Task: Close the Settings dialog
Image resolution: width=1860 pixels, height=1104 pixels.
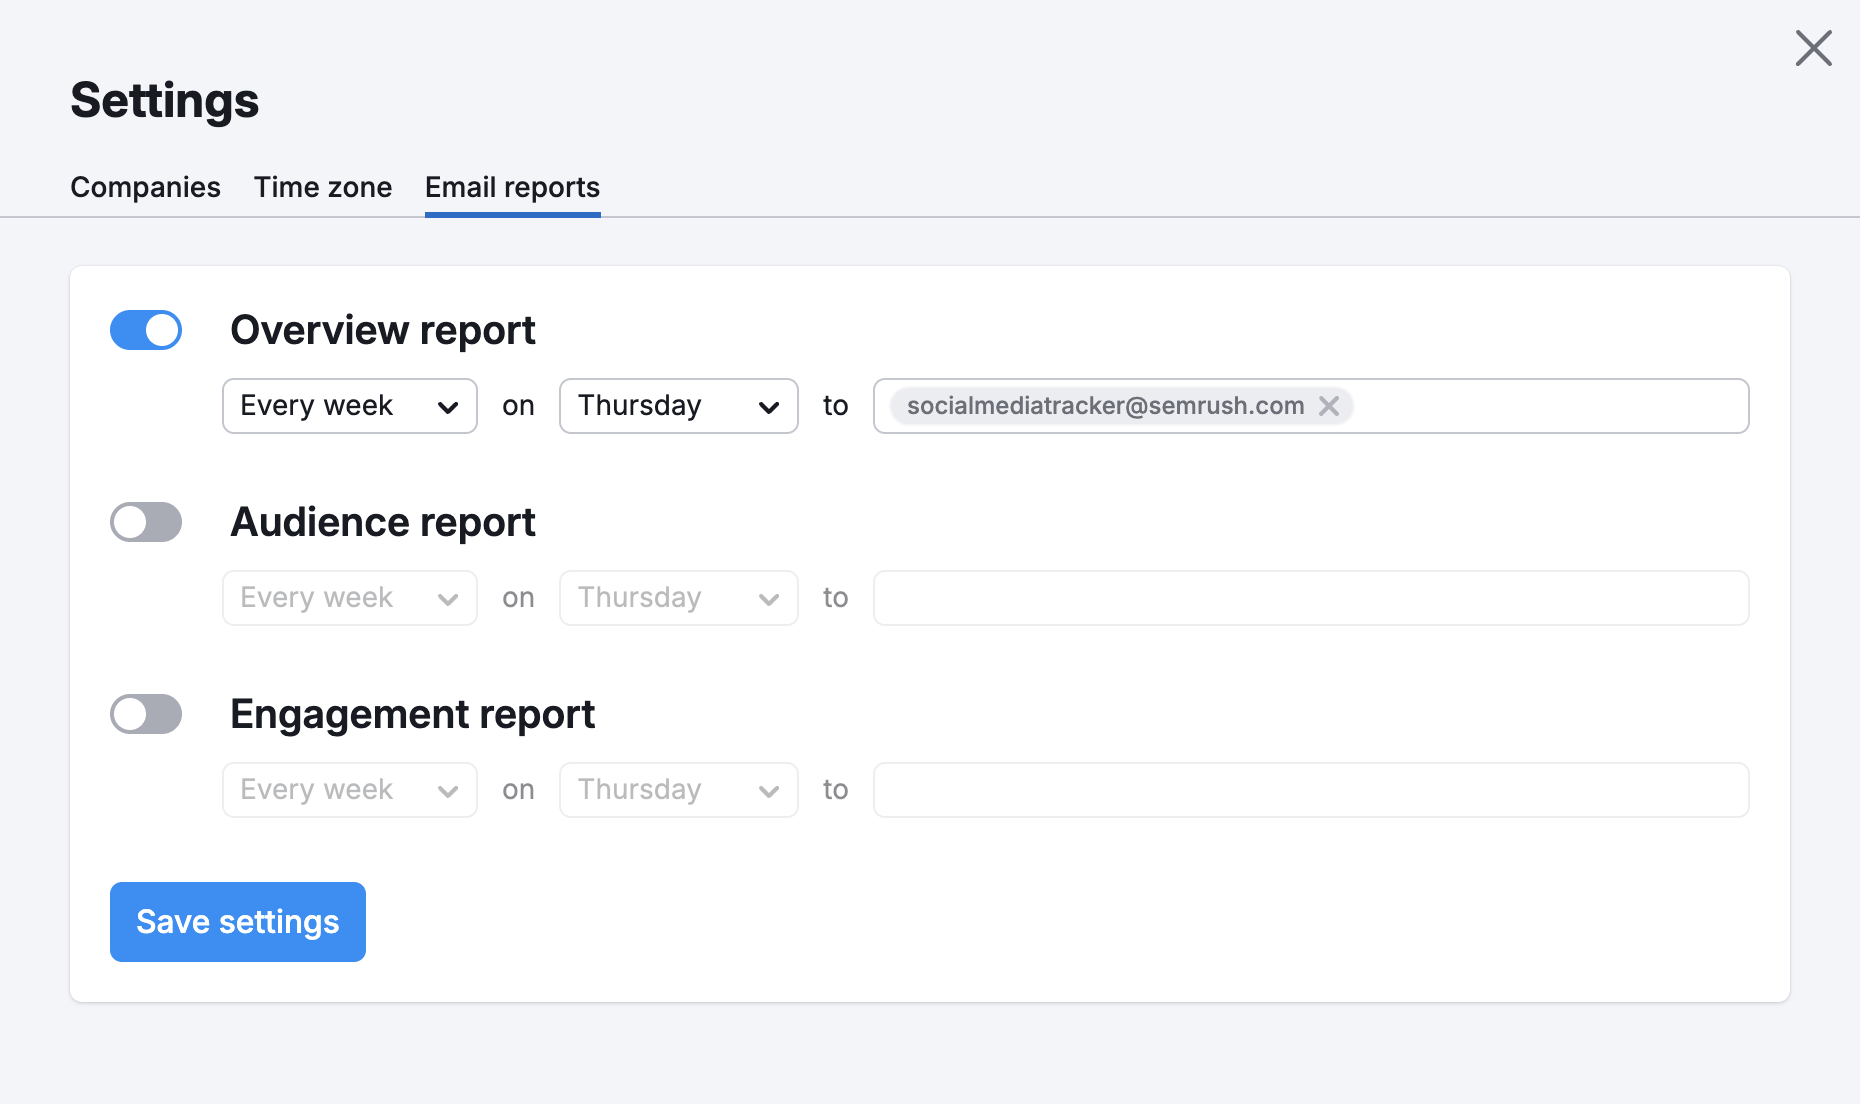Action: (1813, 47)
